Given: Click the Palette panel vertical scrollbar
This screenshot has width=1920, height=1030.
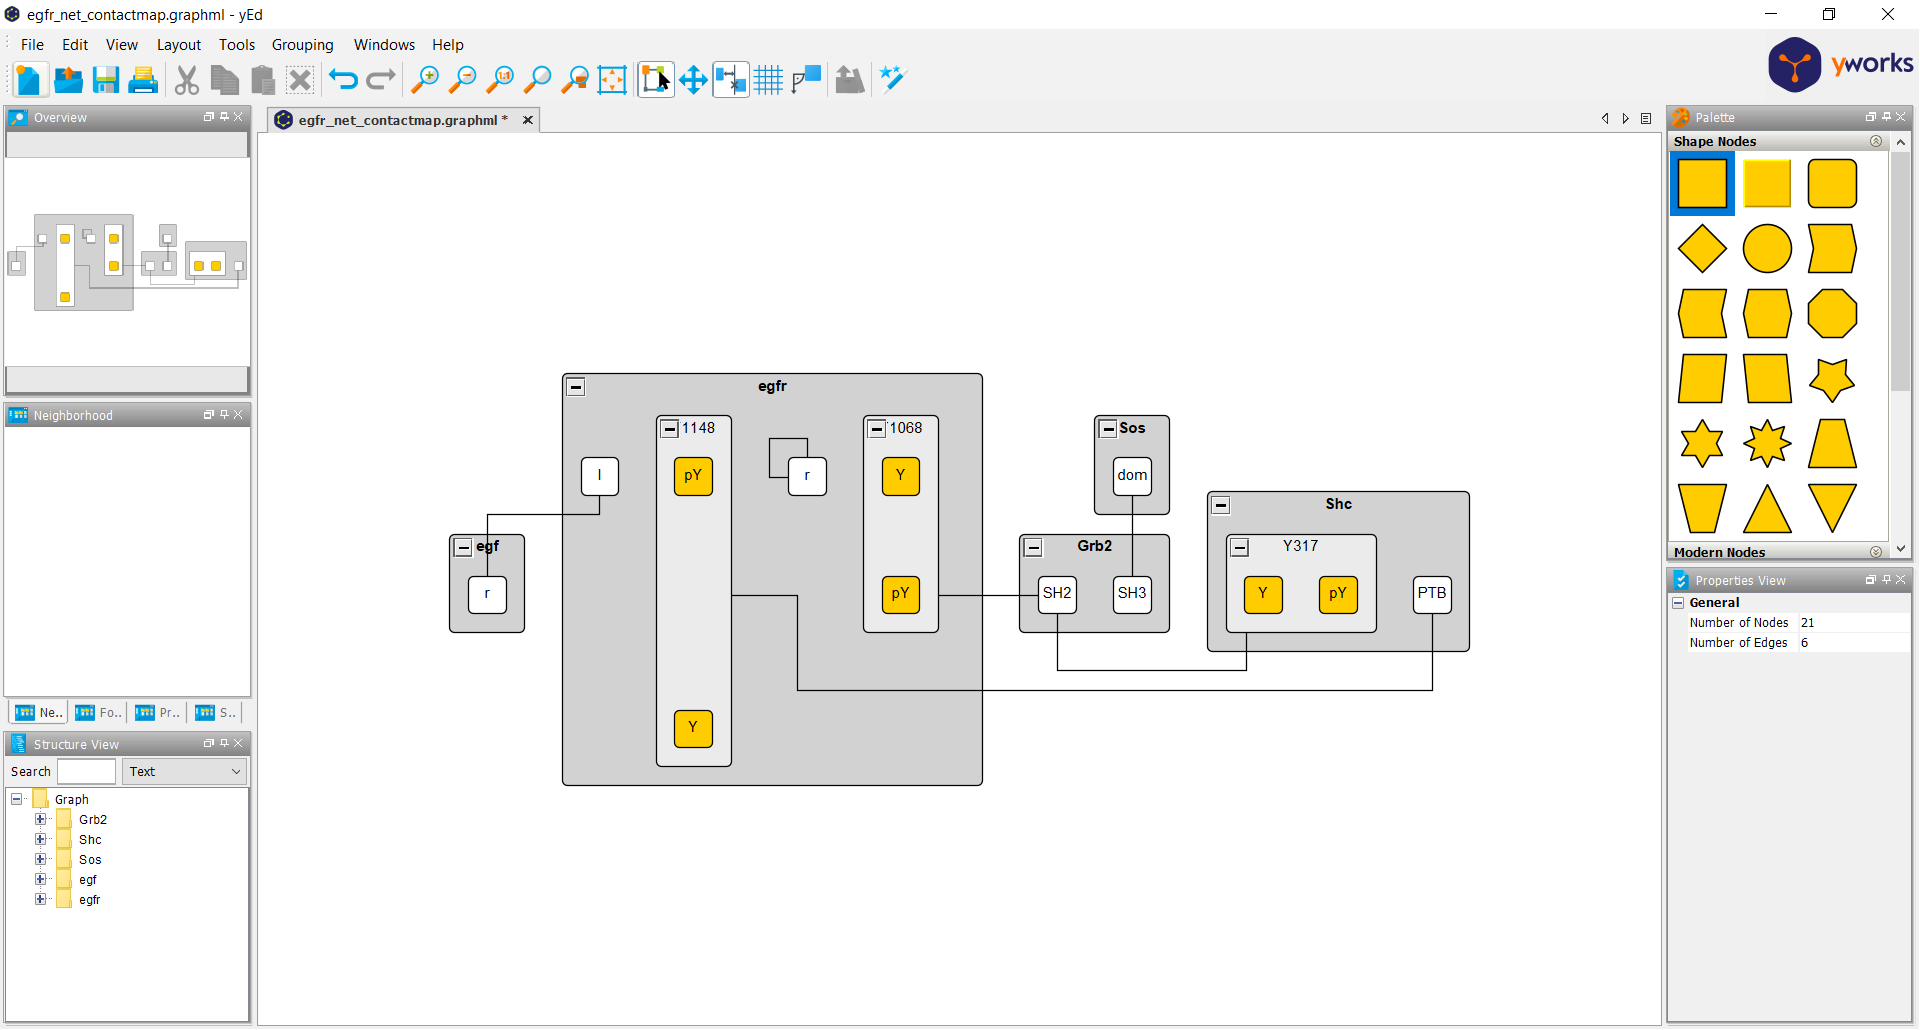Looking at the screenshot, I should (x=1901, y=270).
